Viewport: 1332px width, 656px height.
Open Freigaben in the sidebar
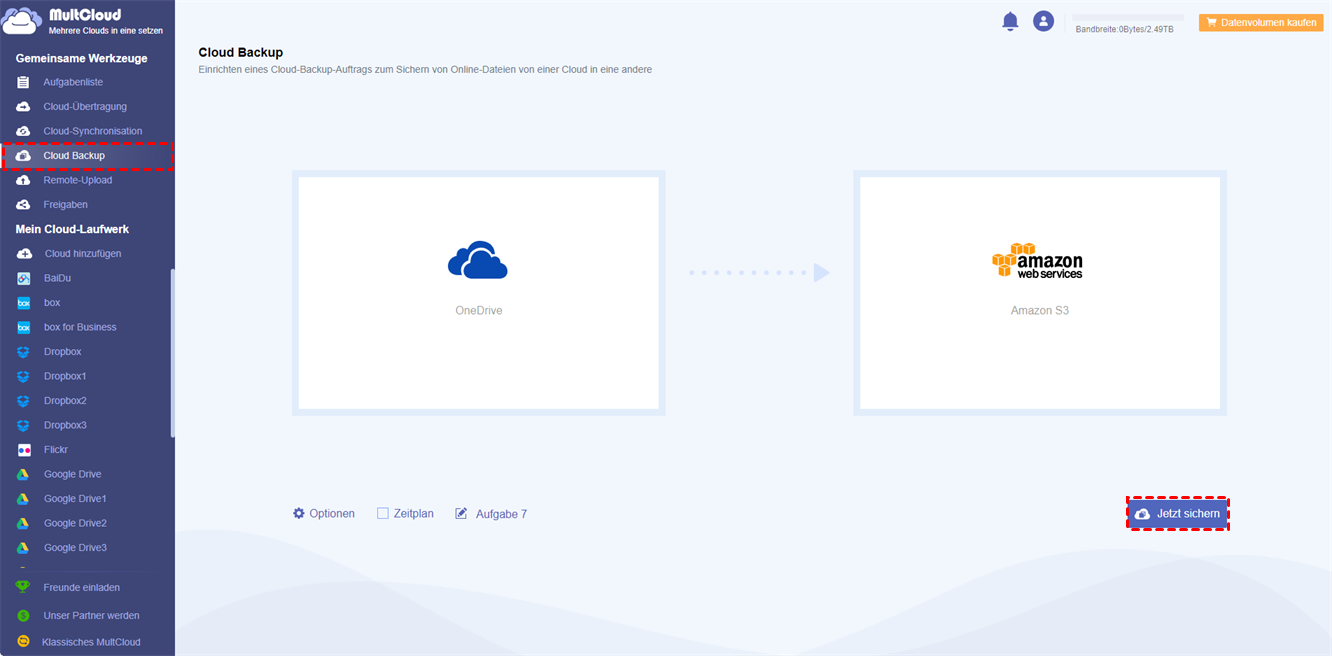pyautogui.click(x=66, y=205)
